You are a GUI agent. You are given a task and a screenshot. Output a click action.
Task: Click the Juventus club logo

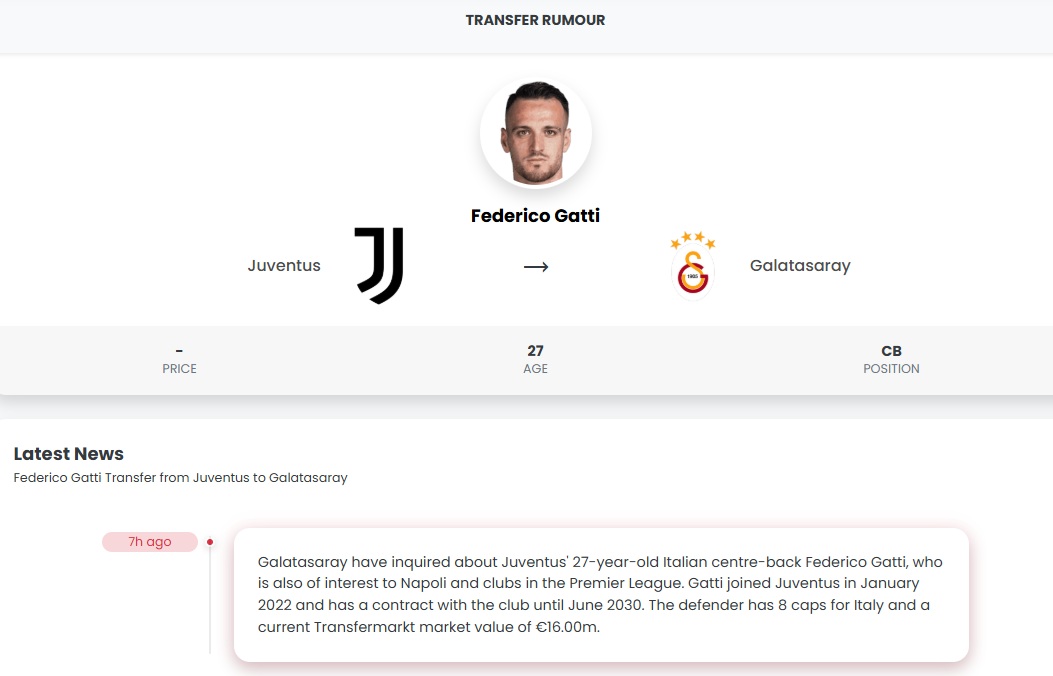[379, 265]
